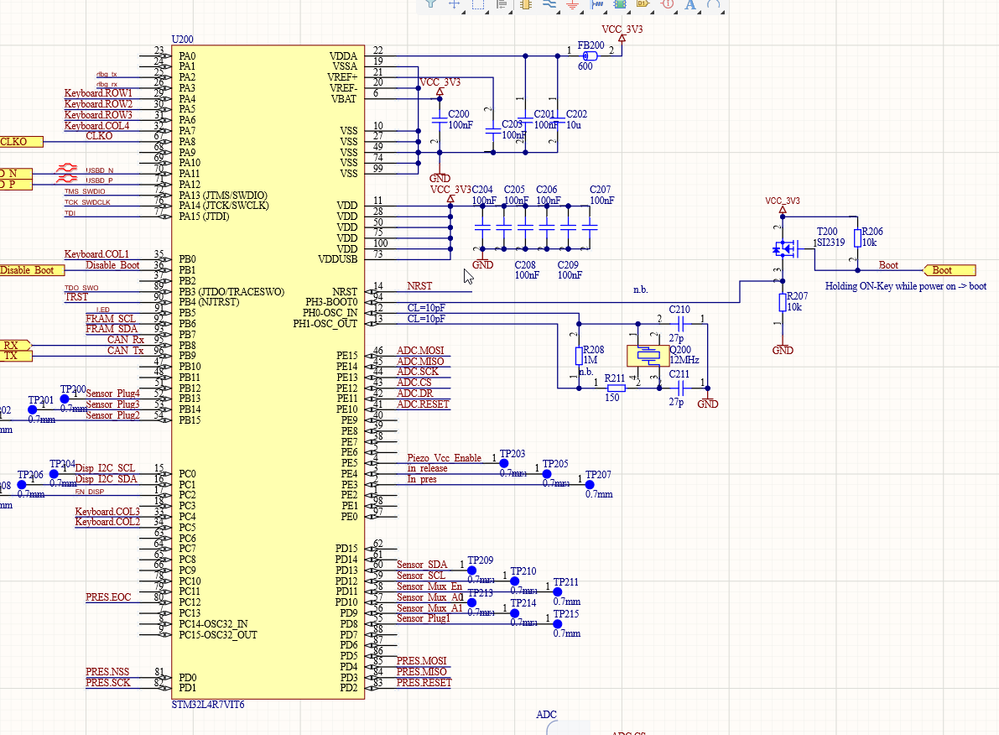Select the Boot output port

(x=949, y=270)
